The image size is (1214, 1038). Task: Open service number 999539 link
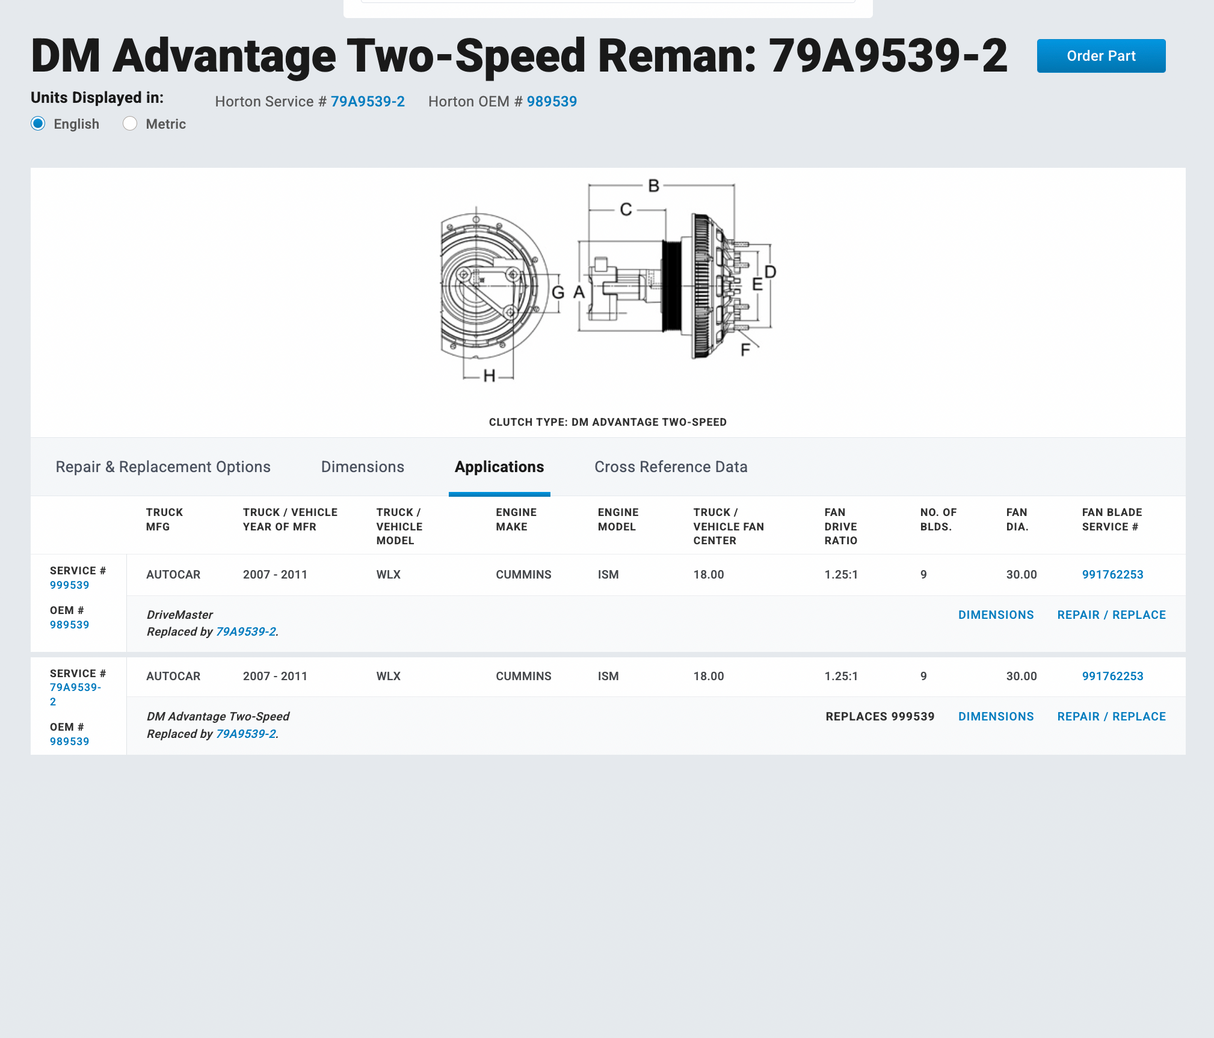(x=69, y=585)
